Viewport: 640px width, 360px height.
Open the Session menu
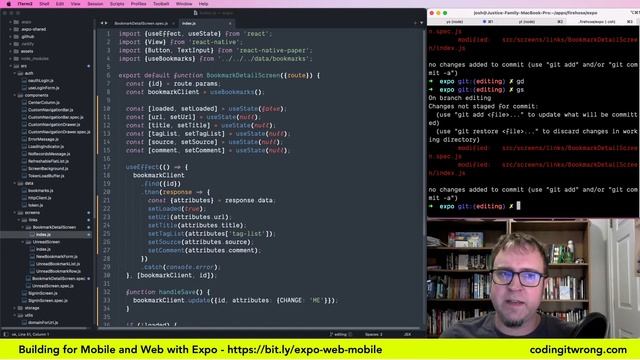coord(95,4)
